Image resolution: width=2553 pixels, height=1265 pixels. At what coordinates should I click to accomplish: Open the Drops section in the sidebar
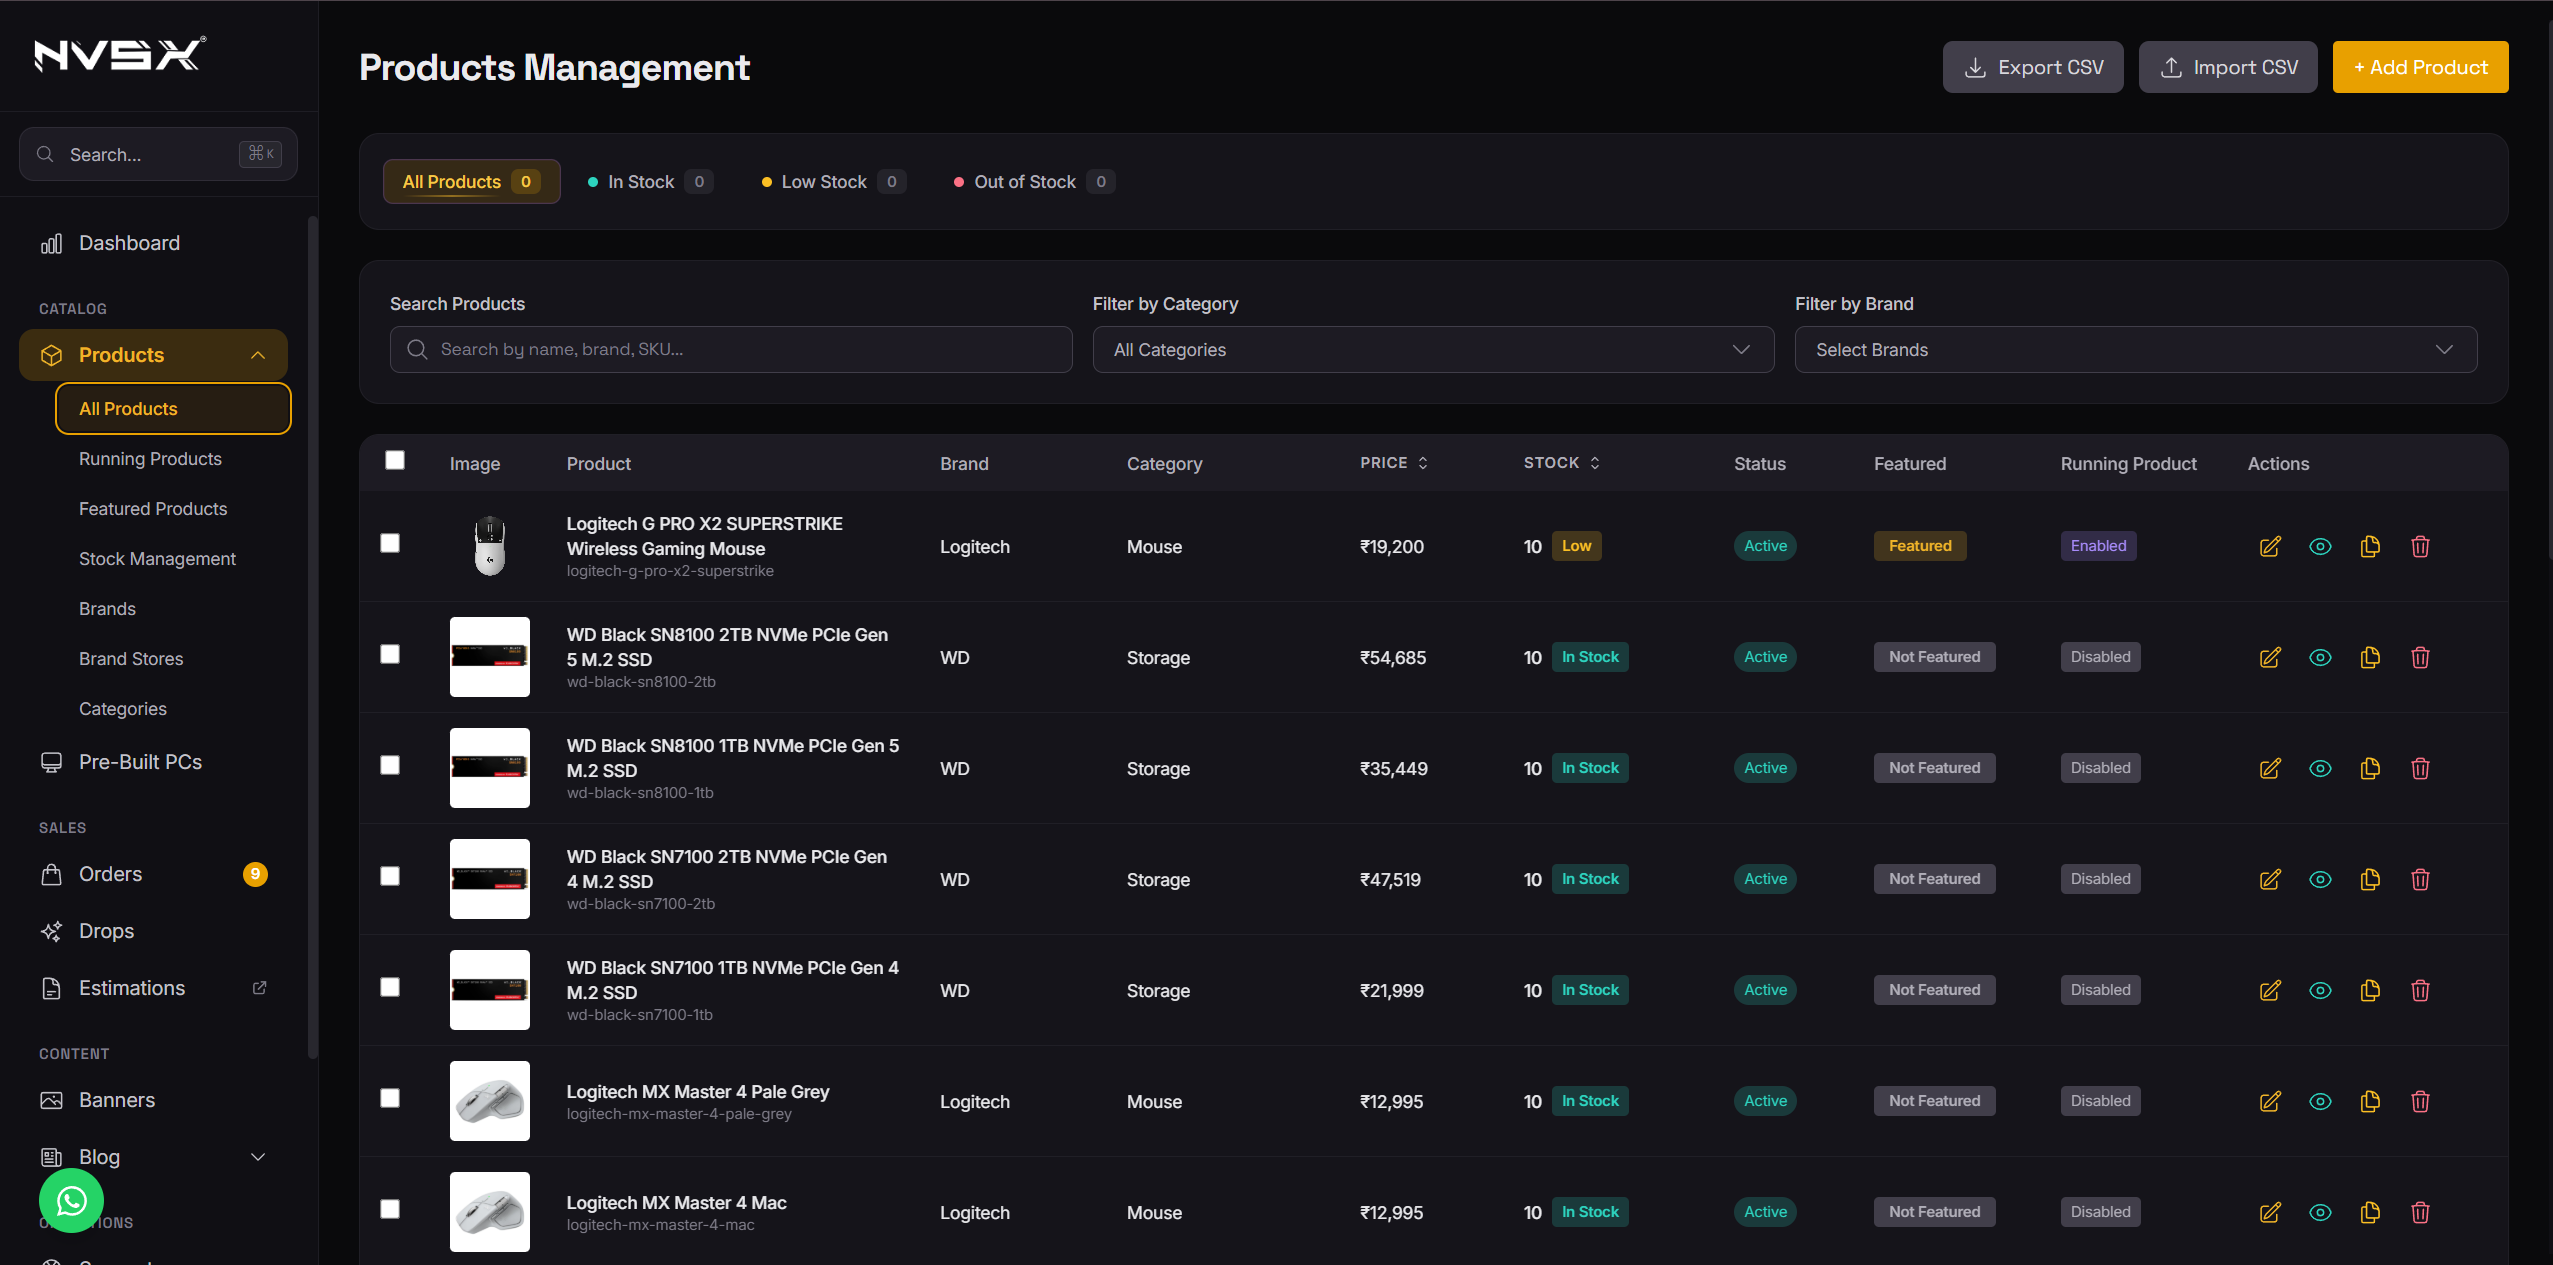click(x=106, y=930)
